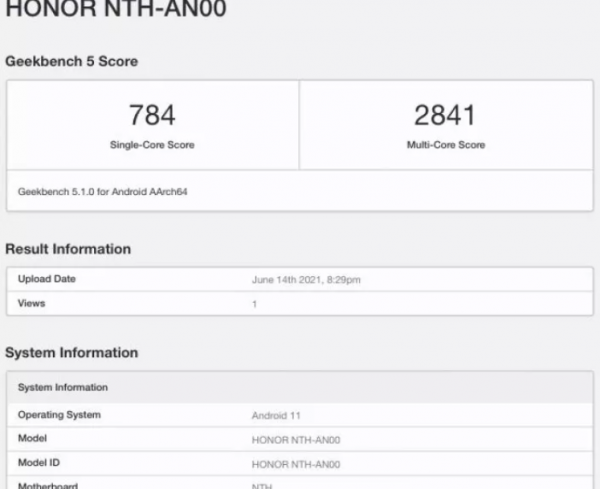Click the Multi-Core Score label

tap(446, 145)
